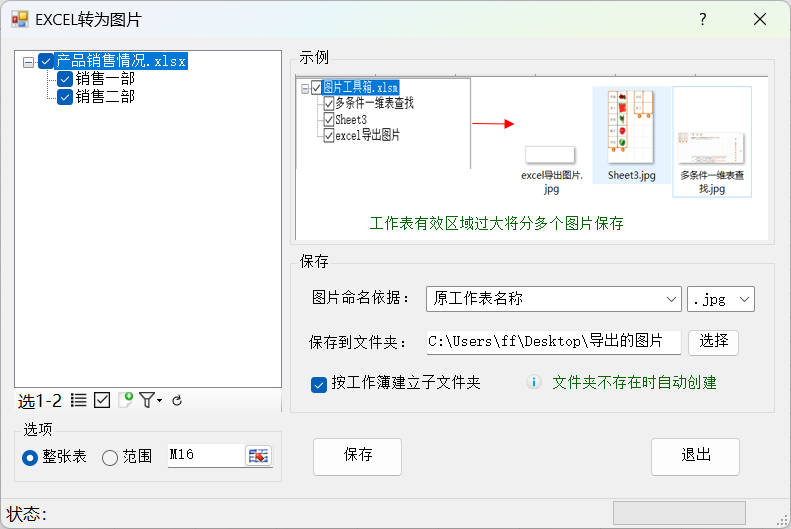Click the 保存 button

[x=358, y=456]
